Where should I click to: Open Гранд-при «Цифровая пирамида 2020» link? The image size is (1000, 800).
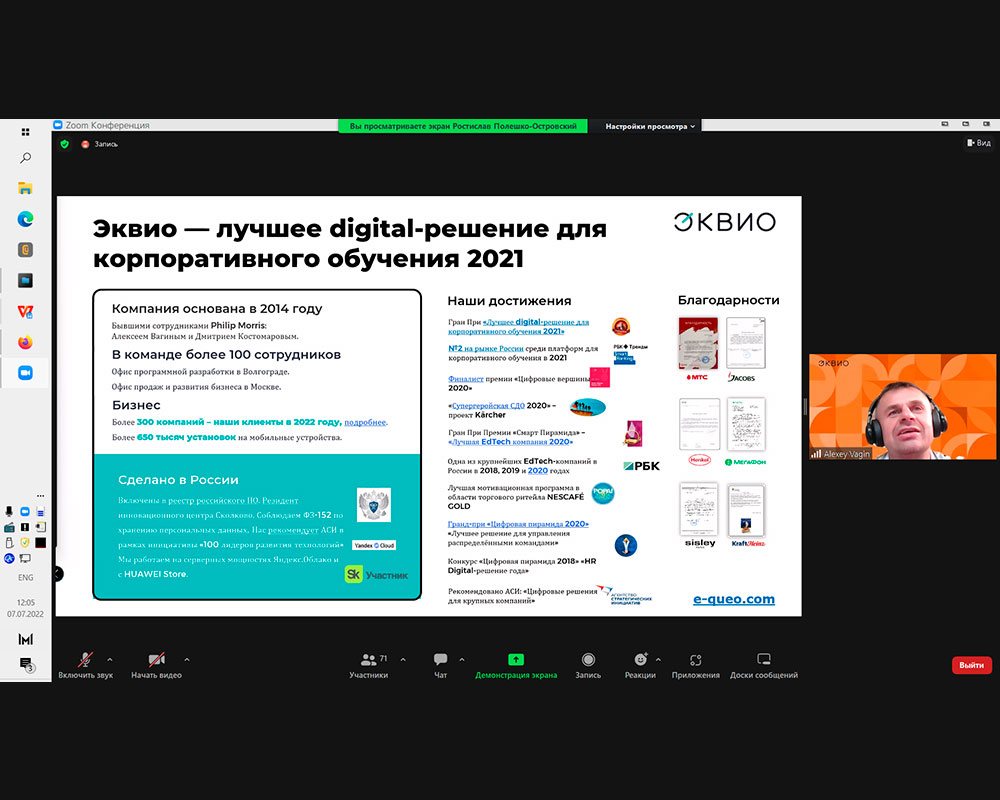point(518,524)
